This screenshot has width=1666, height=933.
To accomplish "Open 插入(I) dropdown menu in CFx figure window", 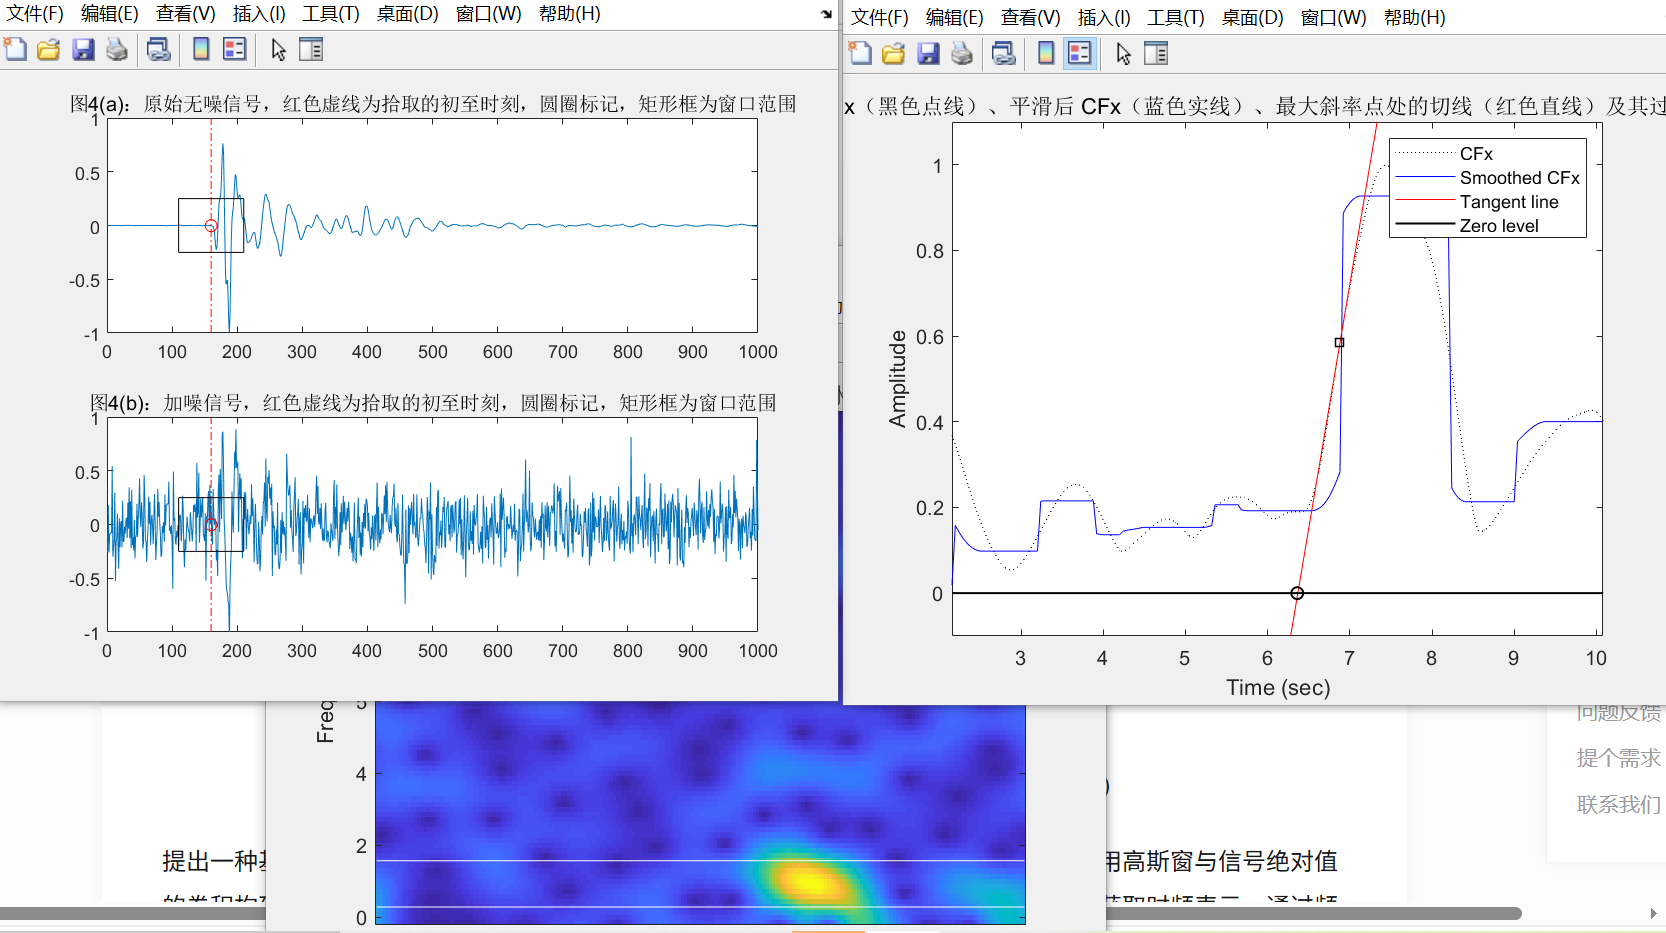I will (1104, 18).
